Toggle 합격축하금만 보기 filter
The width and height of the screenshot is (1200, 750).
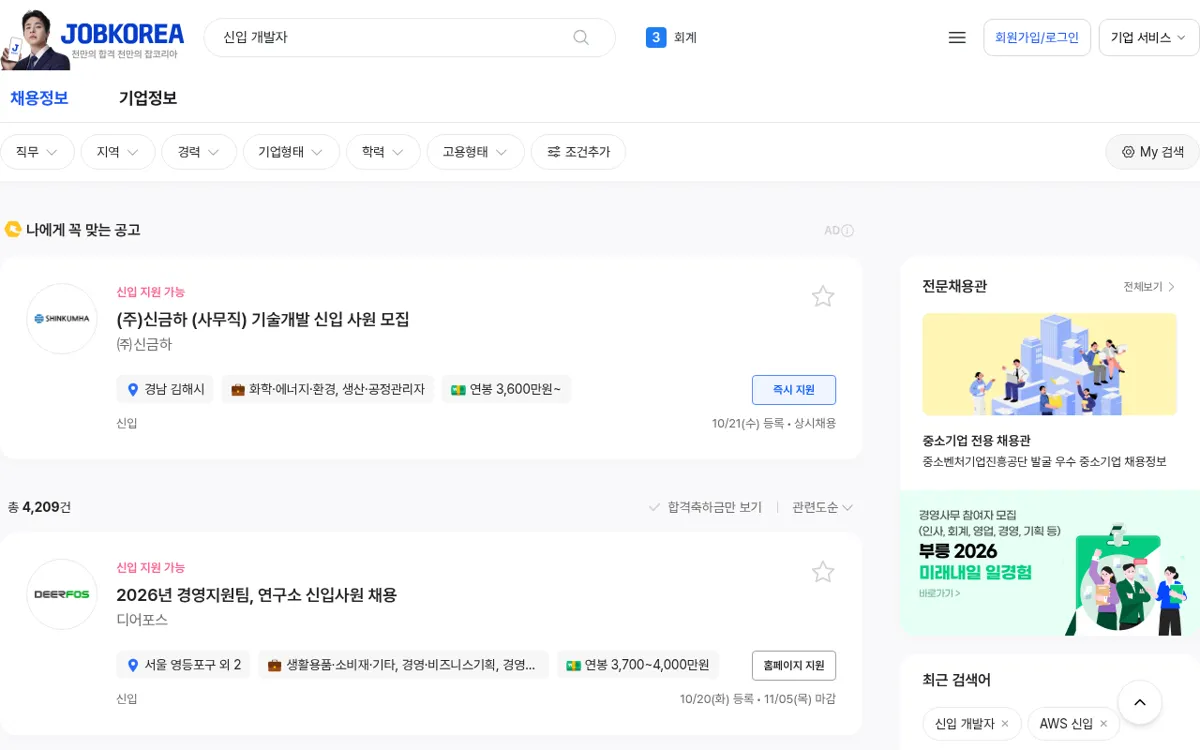pos(705,507)
